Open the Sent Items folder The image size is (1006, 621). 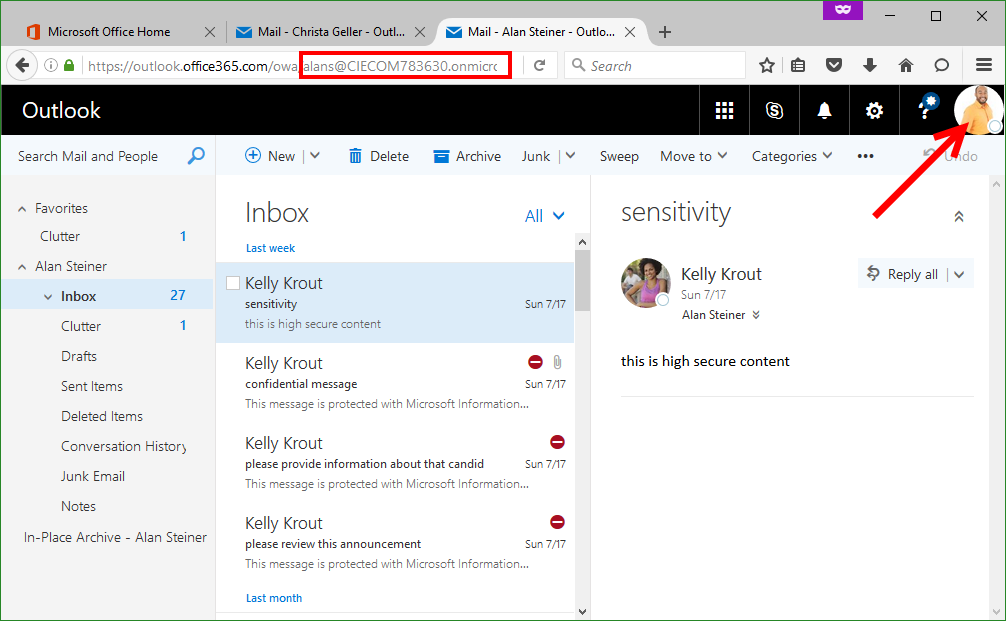click(x=92, y=386)
